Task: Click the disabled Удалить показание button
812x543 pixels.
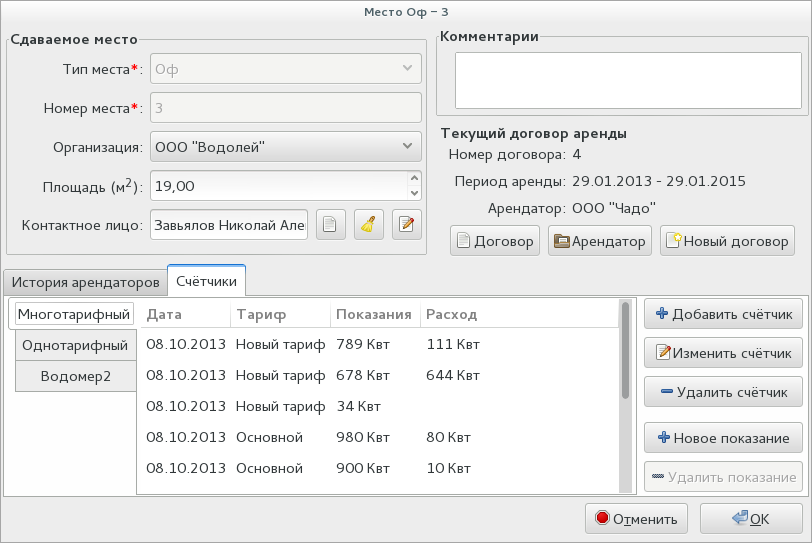Action: tap(723, 477)
